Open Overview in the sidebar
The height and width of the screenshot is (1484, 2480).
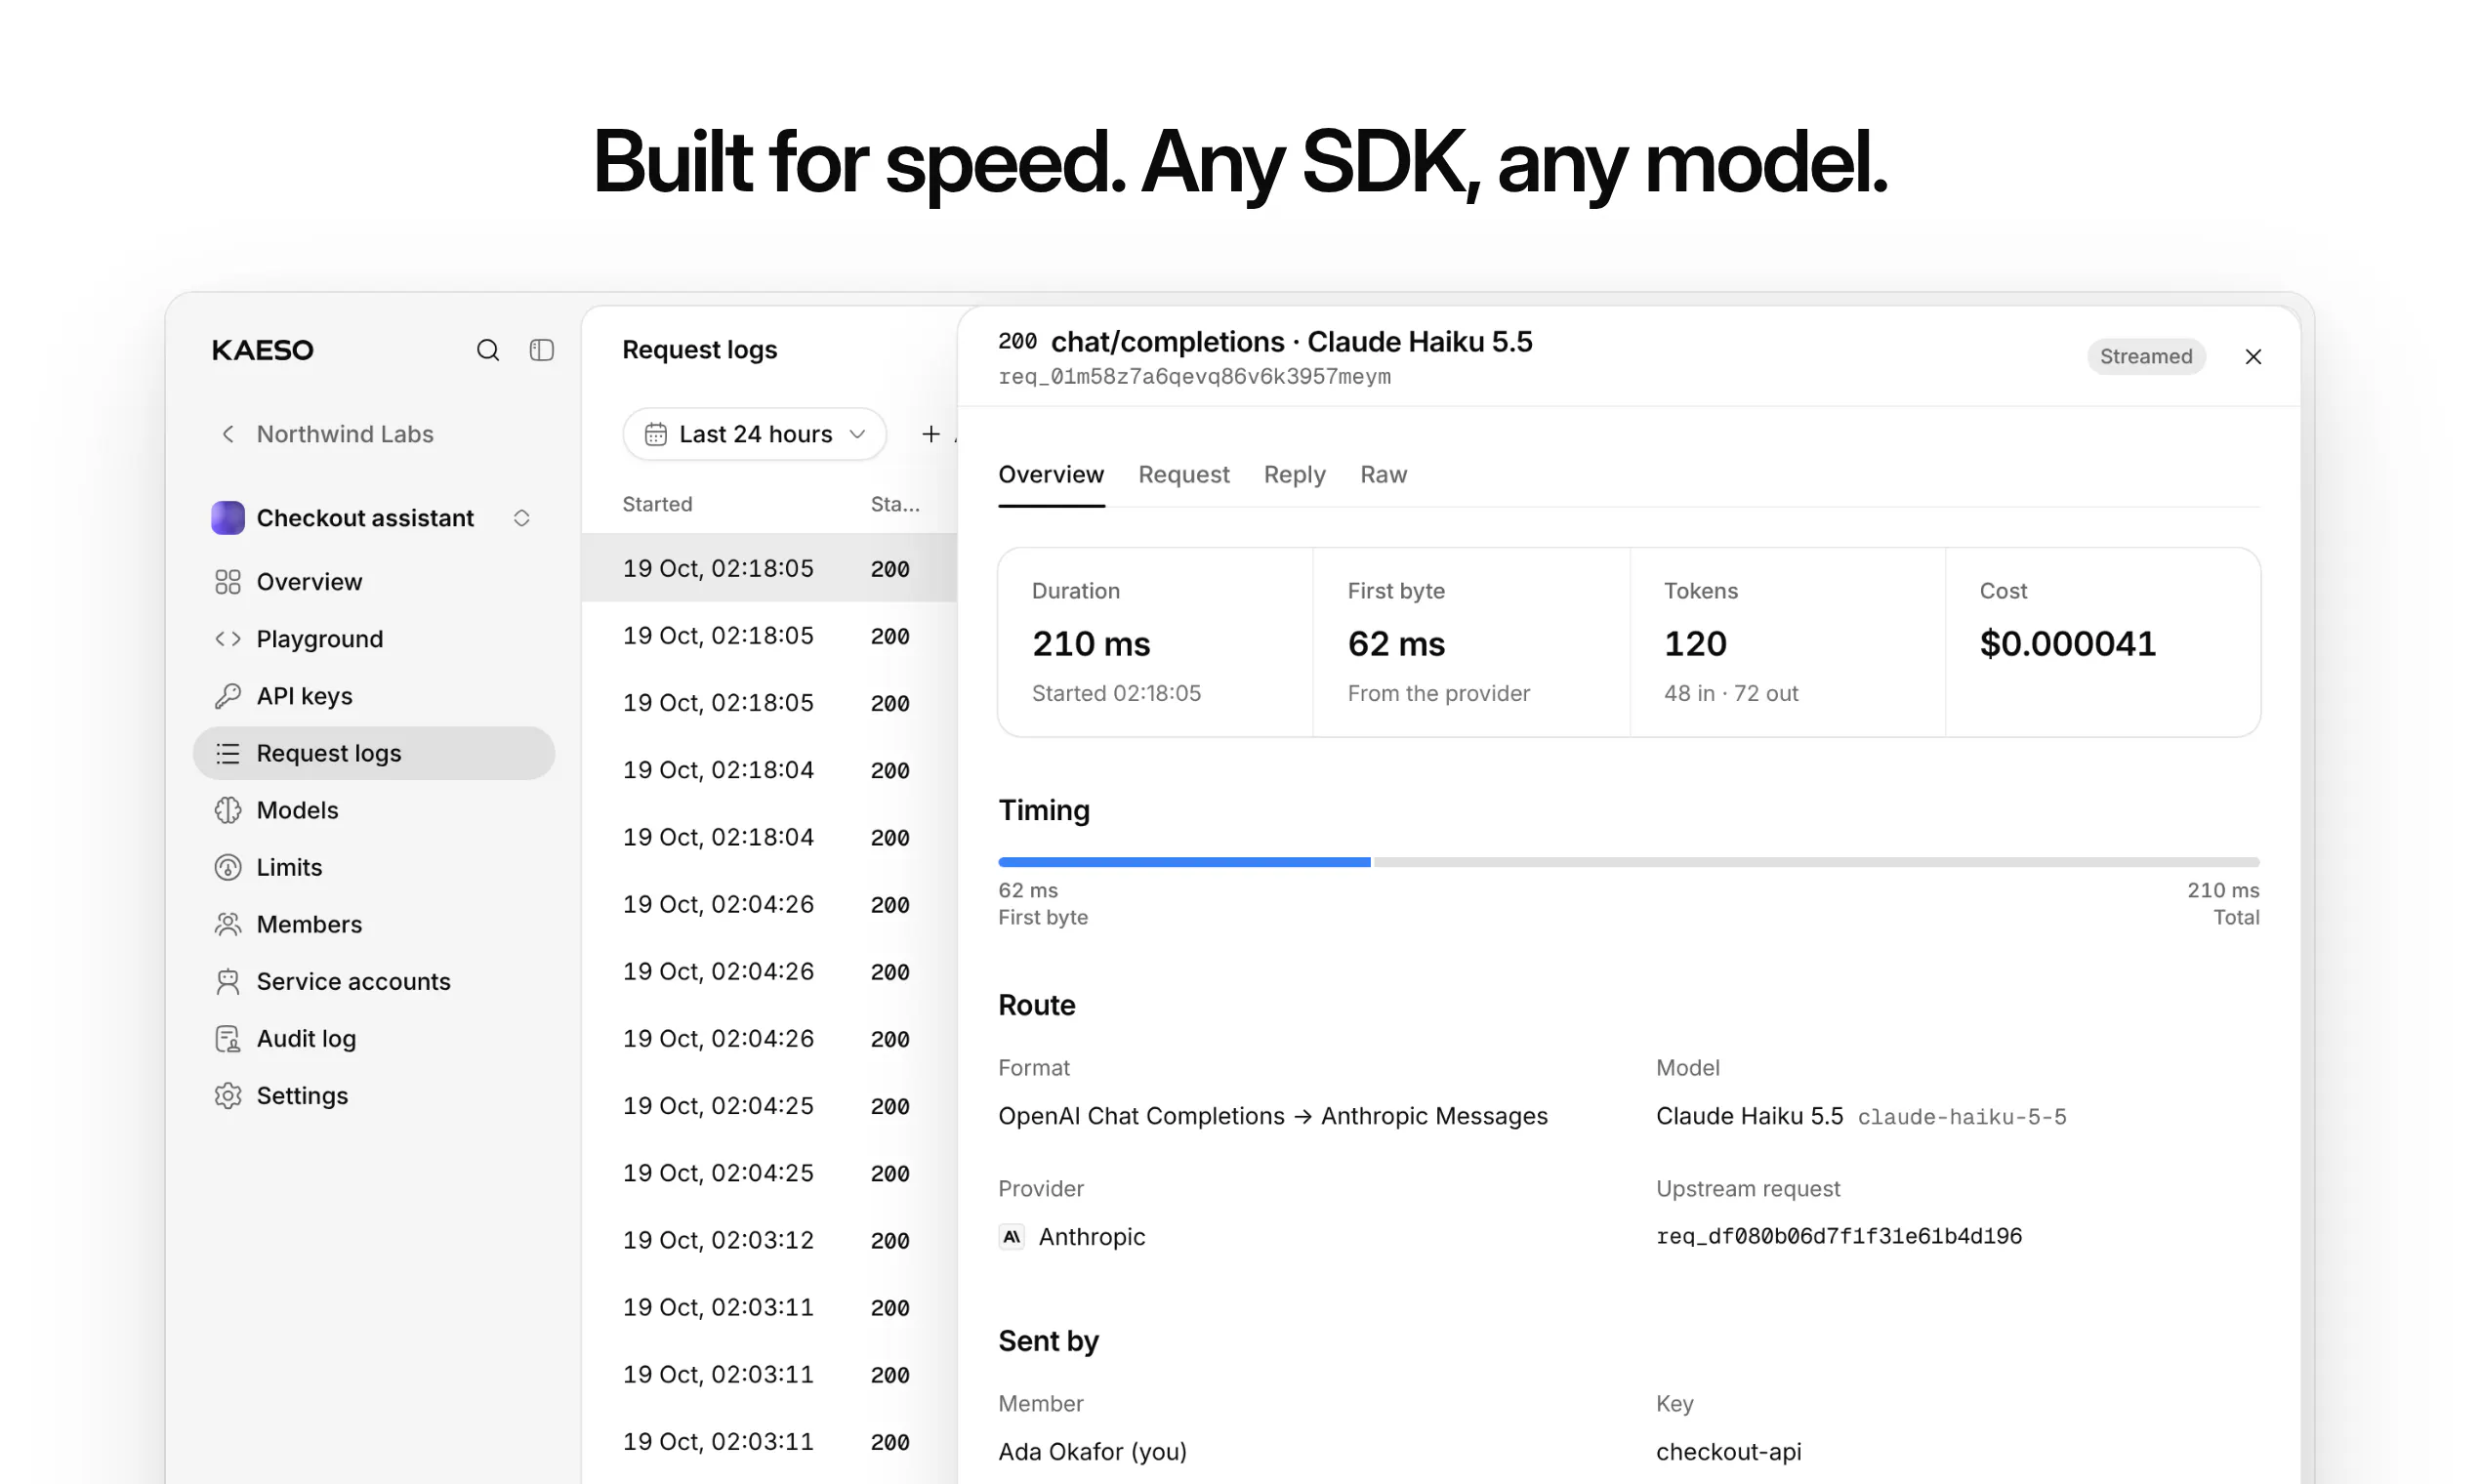(x=373, y=582)
